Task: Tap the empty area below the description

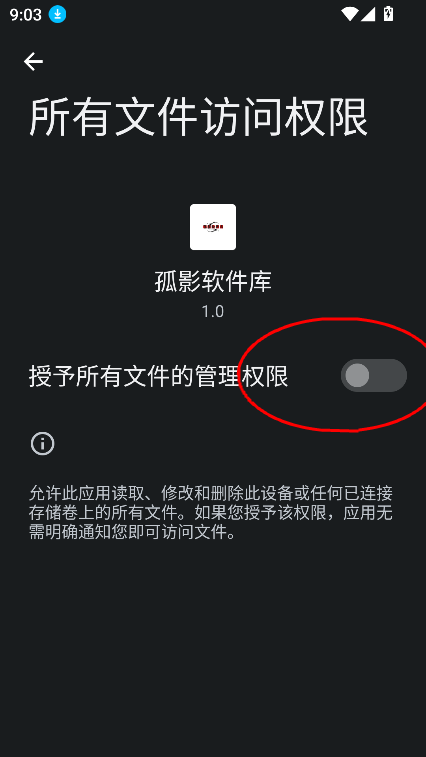Action: 213,647
